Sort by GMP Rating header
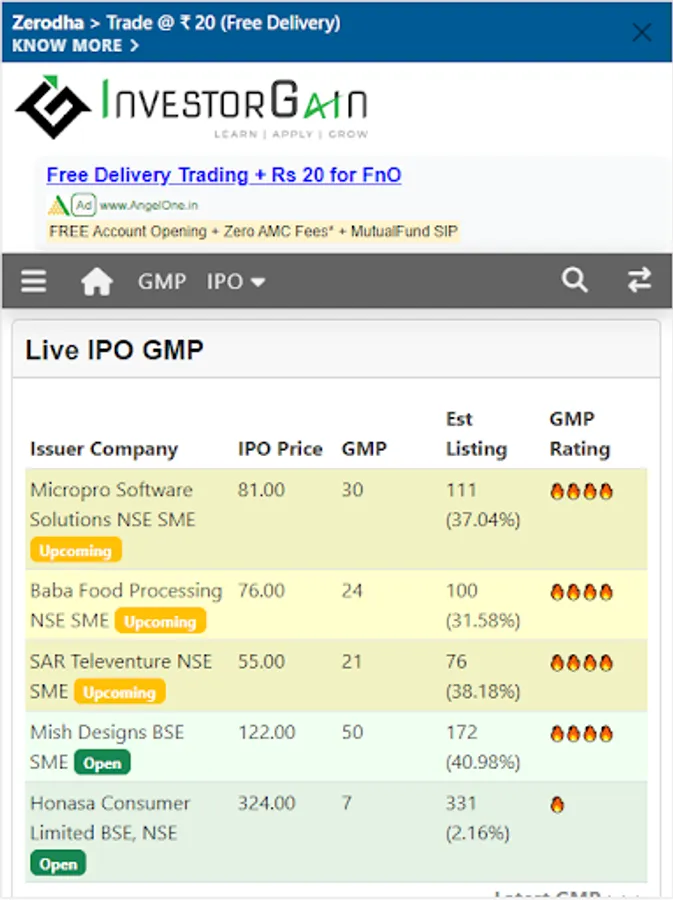Image resolution: width=673 pixels, height=900 pixels. pyautogui.click(x=579, y=434)
